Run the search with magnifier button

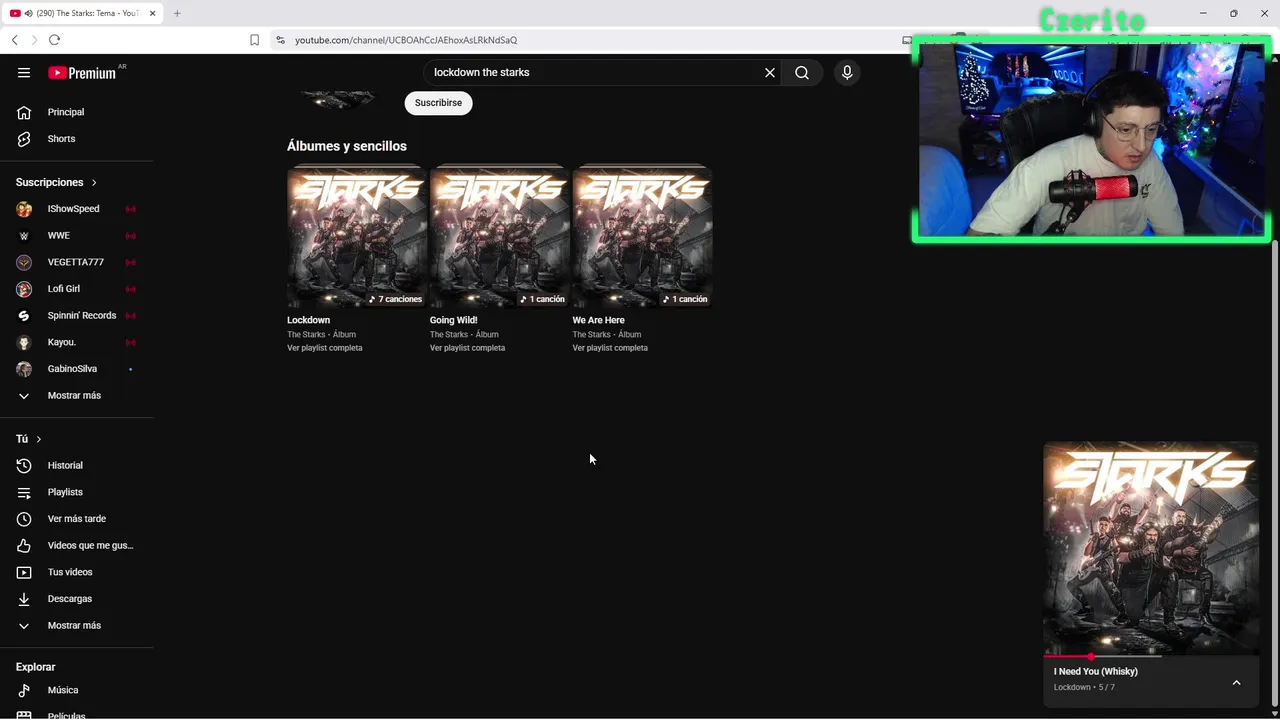(802, 72)
